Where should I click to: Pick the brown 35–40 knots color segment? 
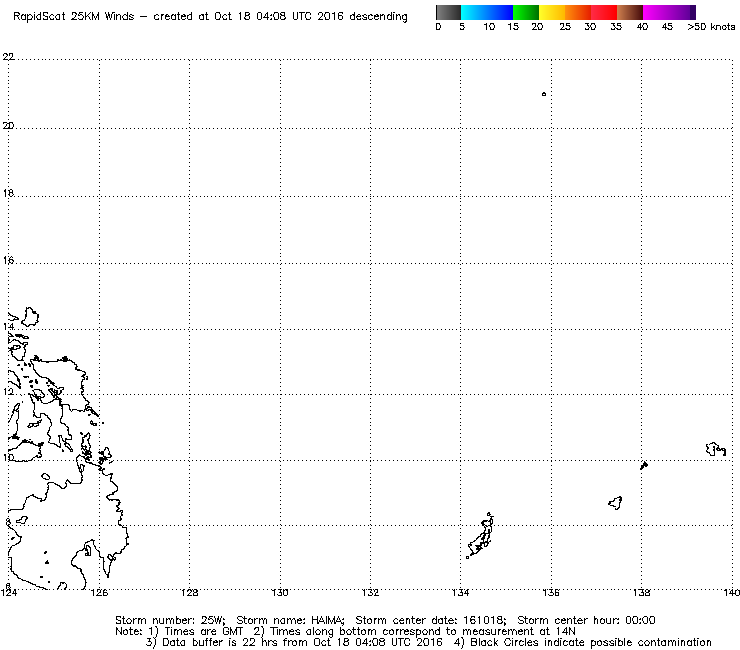[x=630, y=12]
